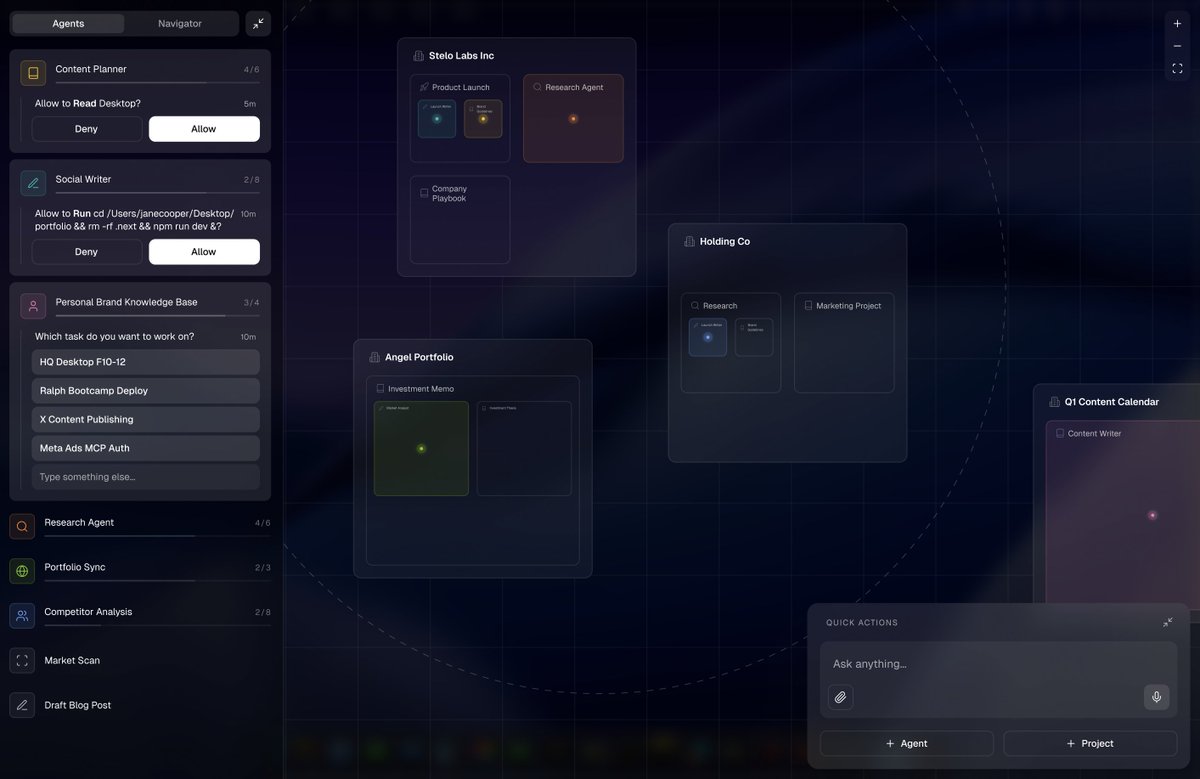Open Research Agent search icon in sidebar

point(22,526)
